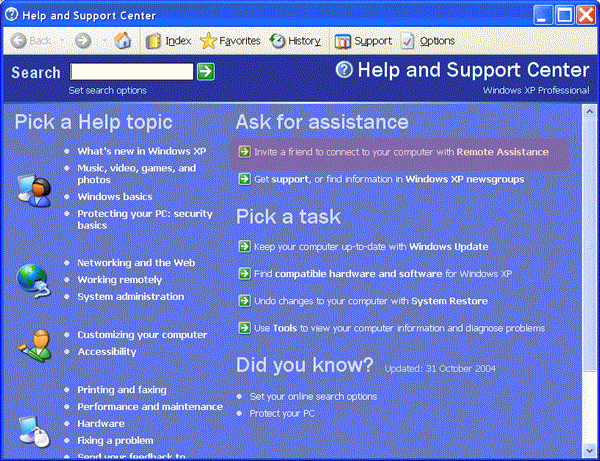This screenshot has width=600, height=461.
Task: Open the Support toolbar icon
Action: point(342,41)
